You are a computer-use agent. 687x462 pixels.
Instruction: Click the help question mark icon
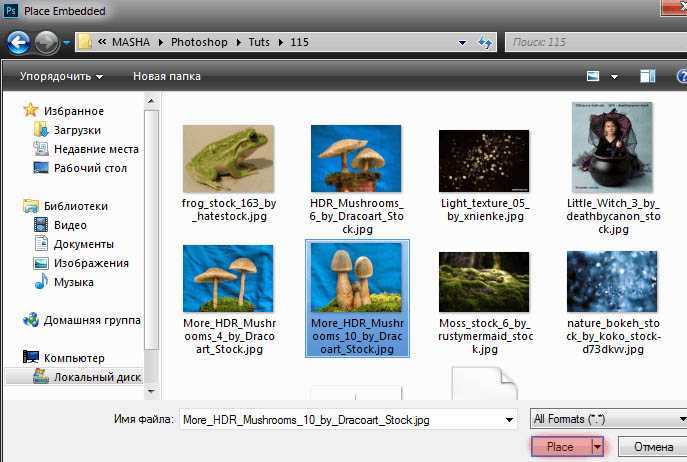pyautogui.click(x=682, y=76)
